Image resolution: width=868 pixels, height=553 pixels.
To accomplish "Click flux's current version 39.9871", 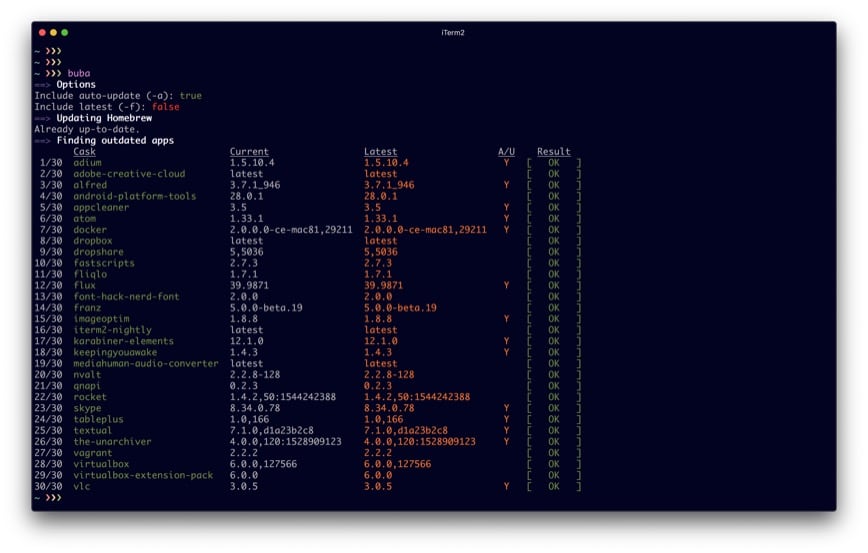I will pos(249,285).
